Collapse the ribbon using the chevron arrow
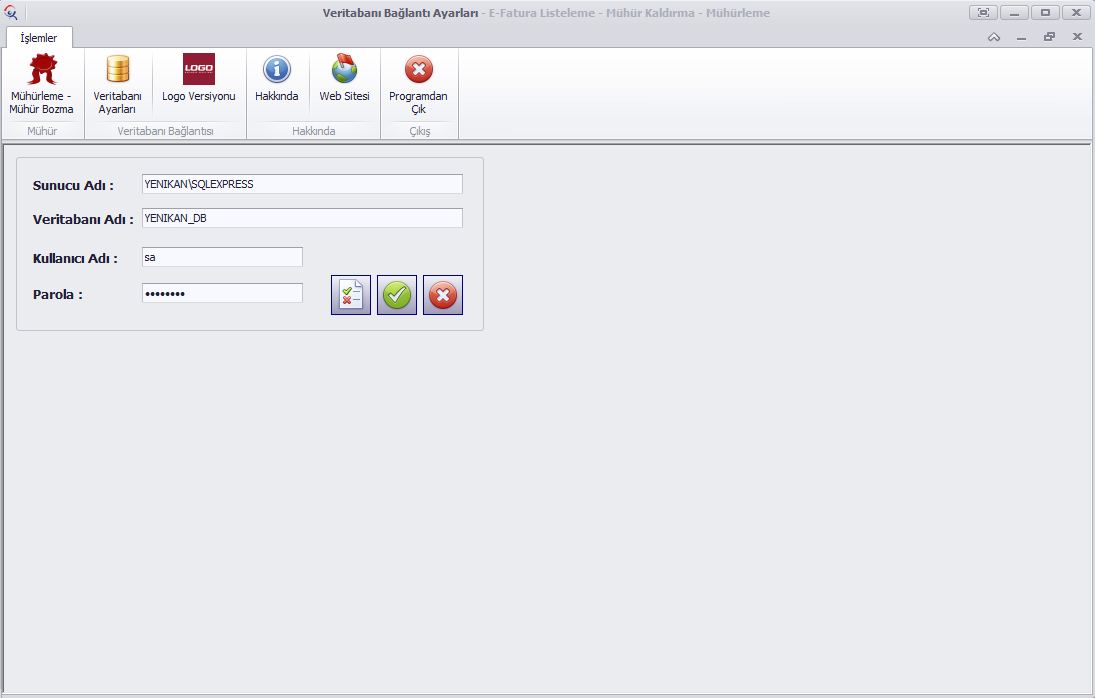Image resolution: width=1095 pixels, height=698 pixels. coord(994,37)
